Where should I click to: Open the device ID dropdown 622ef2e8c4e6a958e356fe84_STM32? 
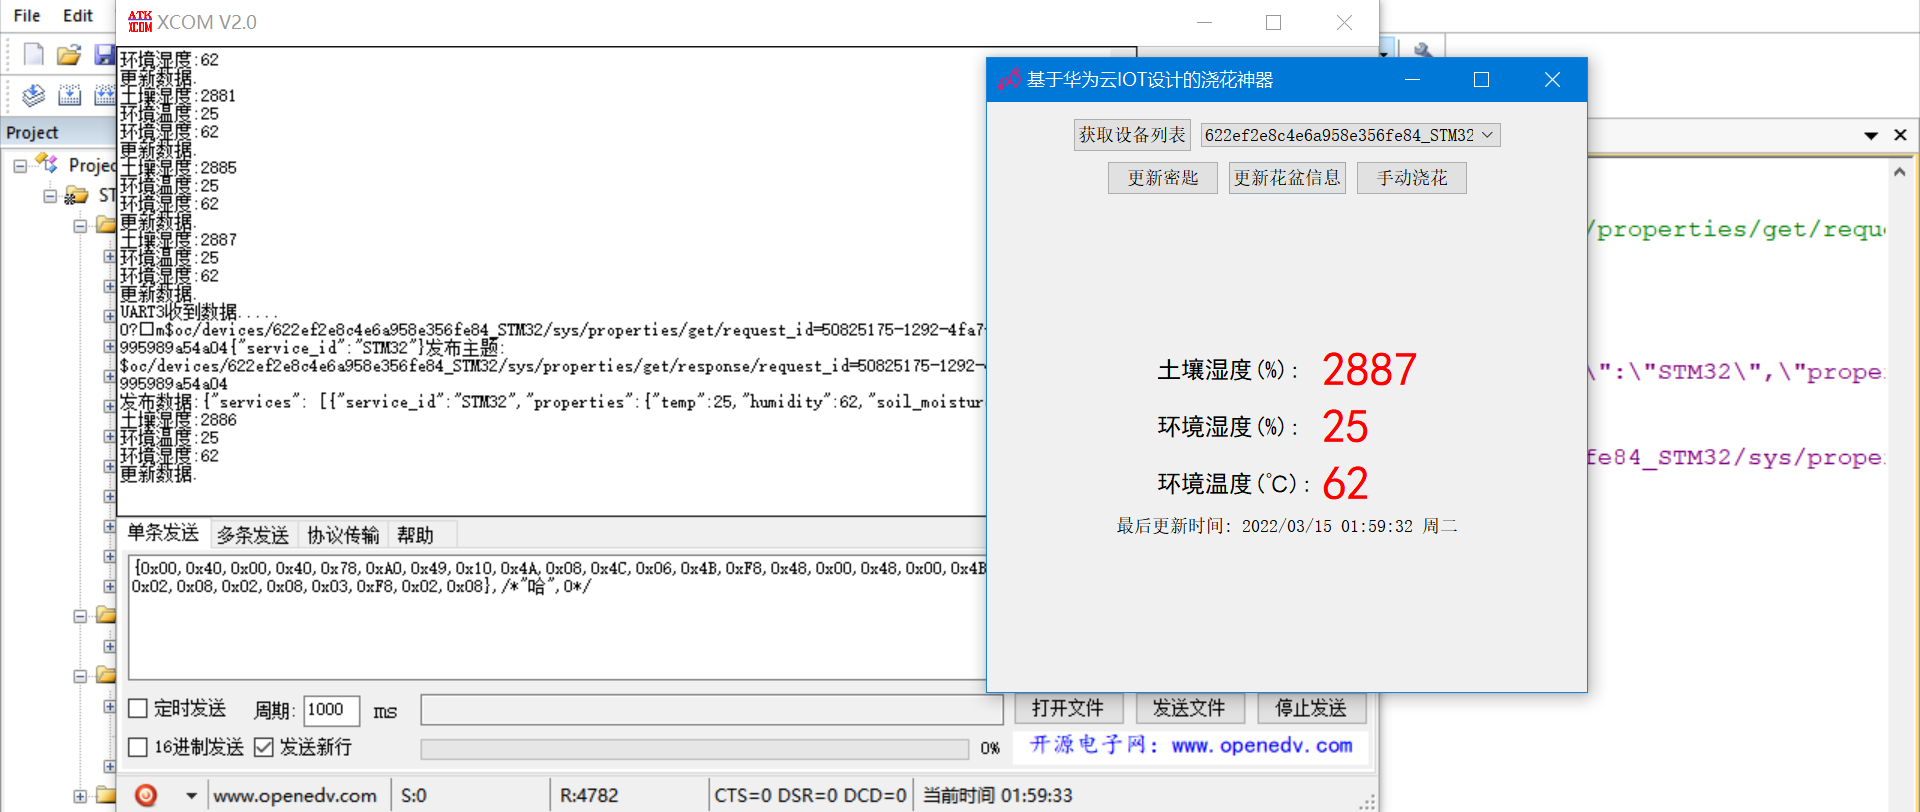(1350, 135)
